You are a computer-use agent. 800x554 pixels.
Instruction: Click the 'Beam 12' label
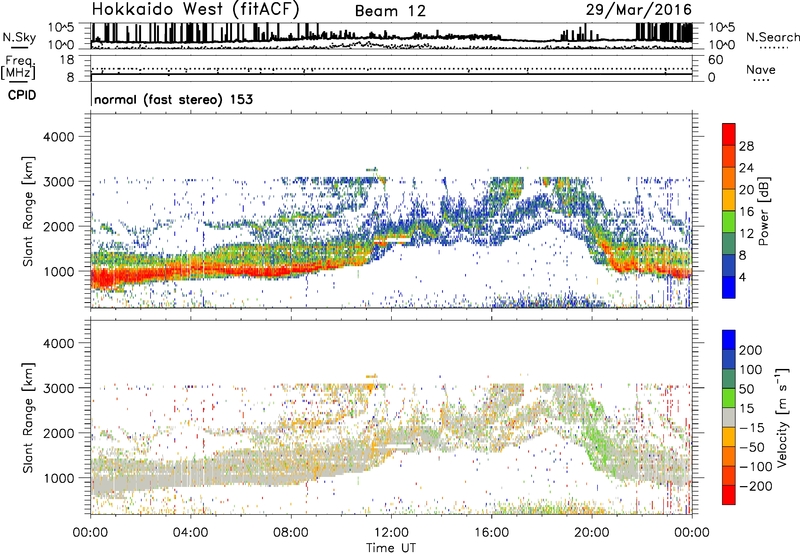tap(390, 11)
